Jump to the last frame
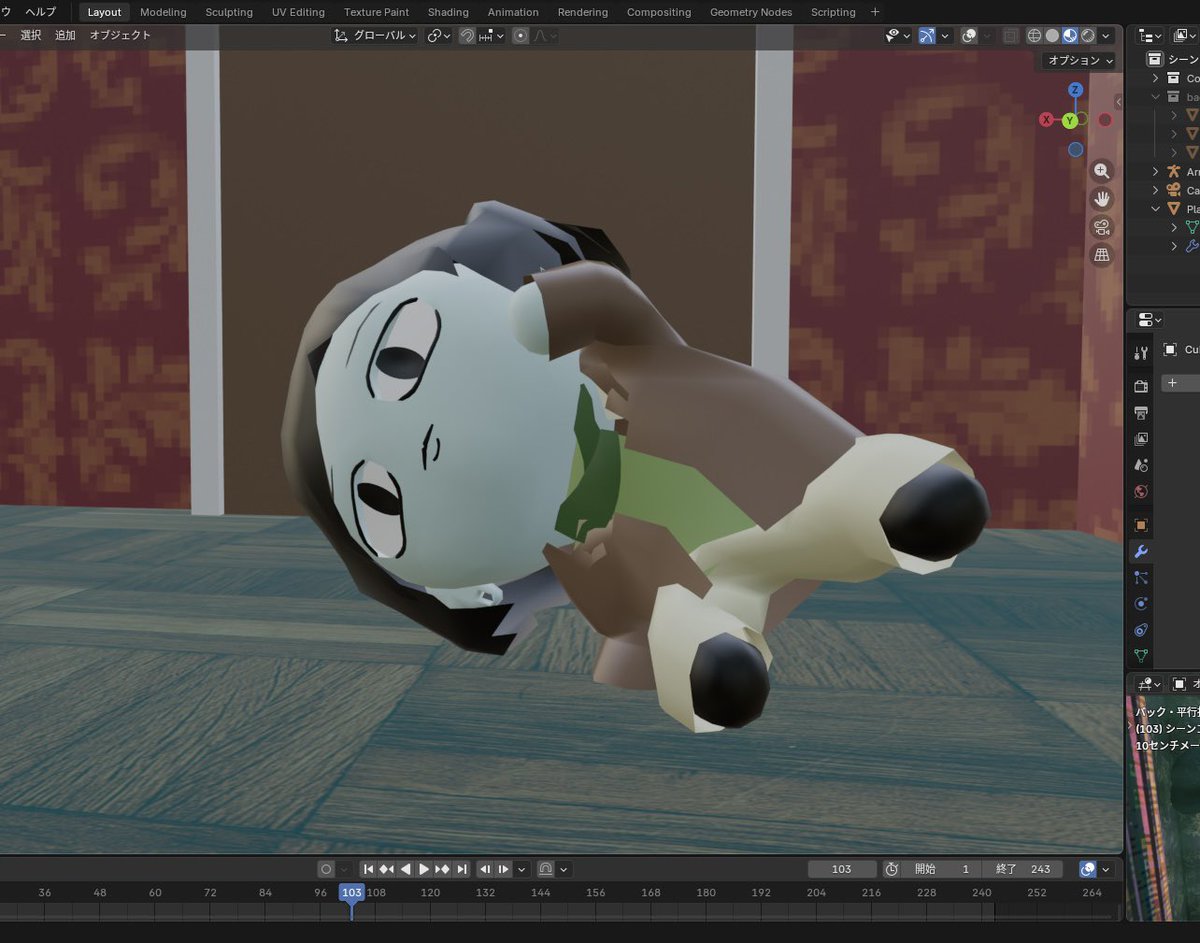 [462, 869]
